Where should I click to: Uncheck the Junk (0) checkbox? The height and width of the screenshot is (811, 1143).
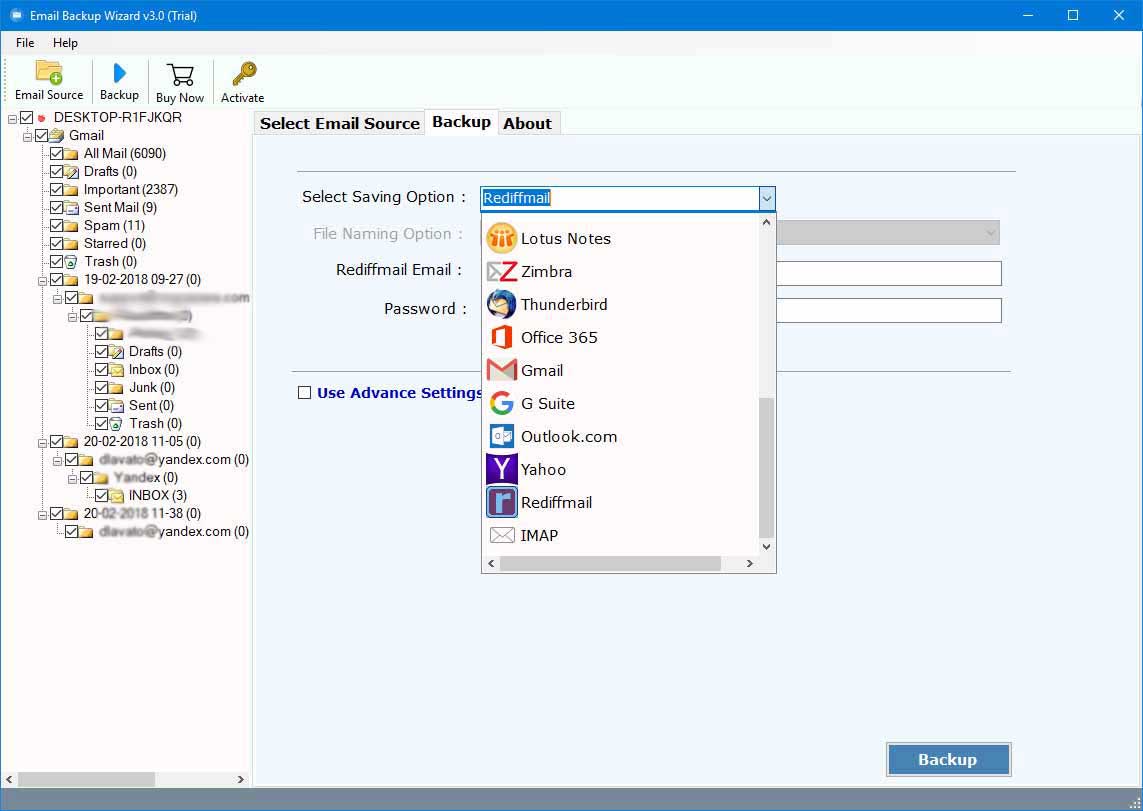click(101, 388)
